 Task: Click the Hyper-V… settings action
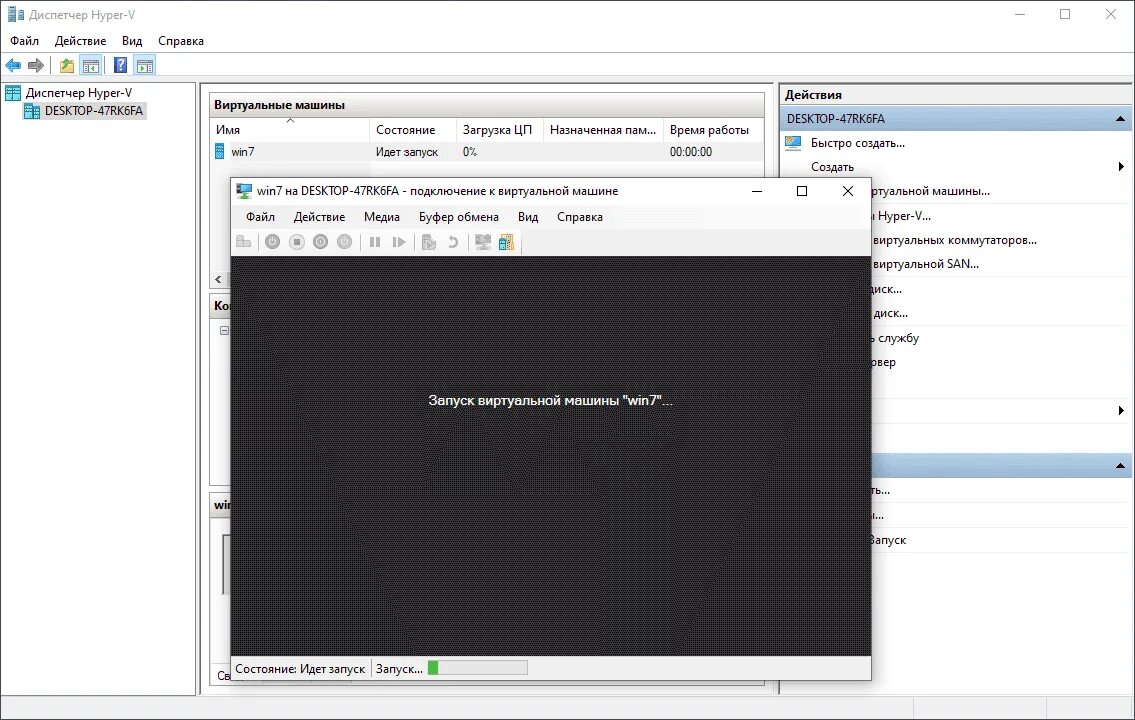coord(902,216)
